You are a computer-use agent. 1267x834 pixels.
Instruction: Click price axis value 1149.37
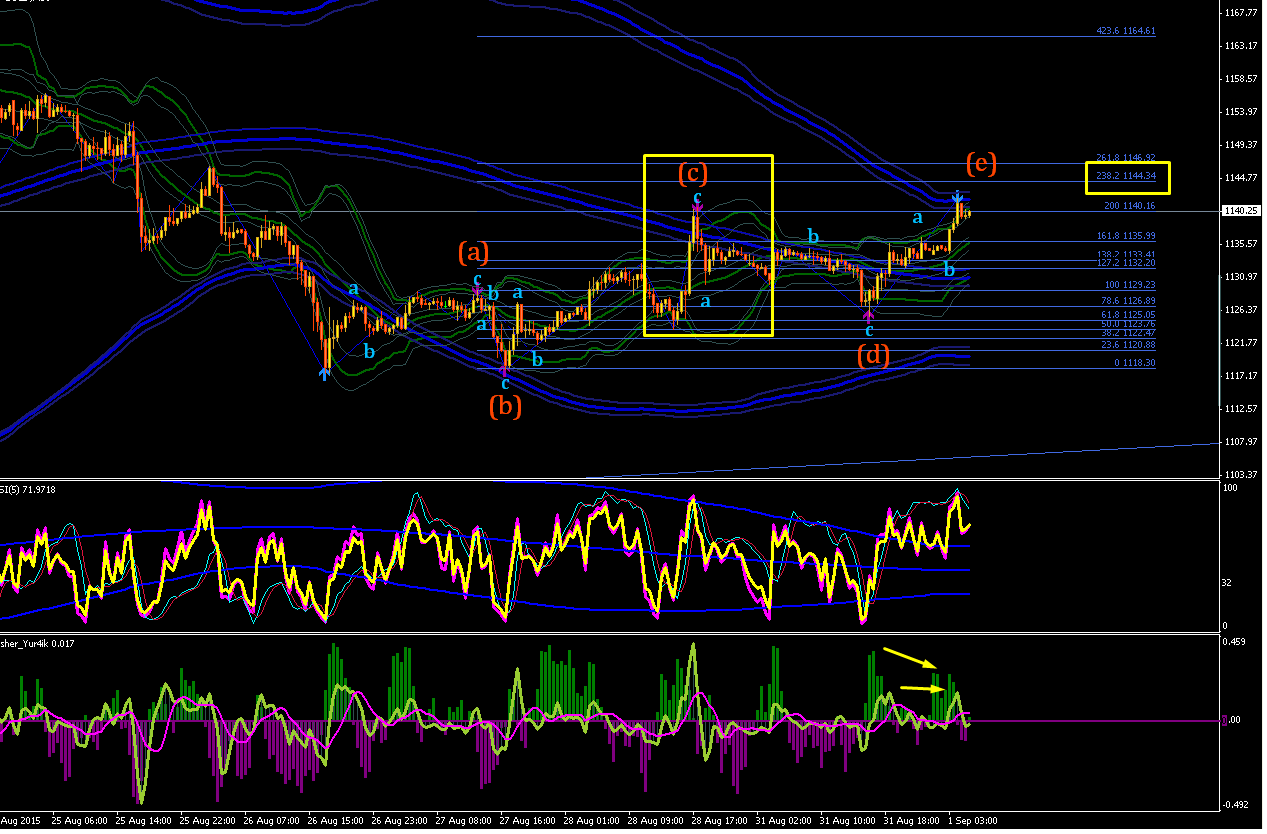click(1242, 145)
